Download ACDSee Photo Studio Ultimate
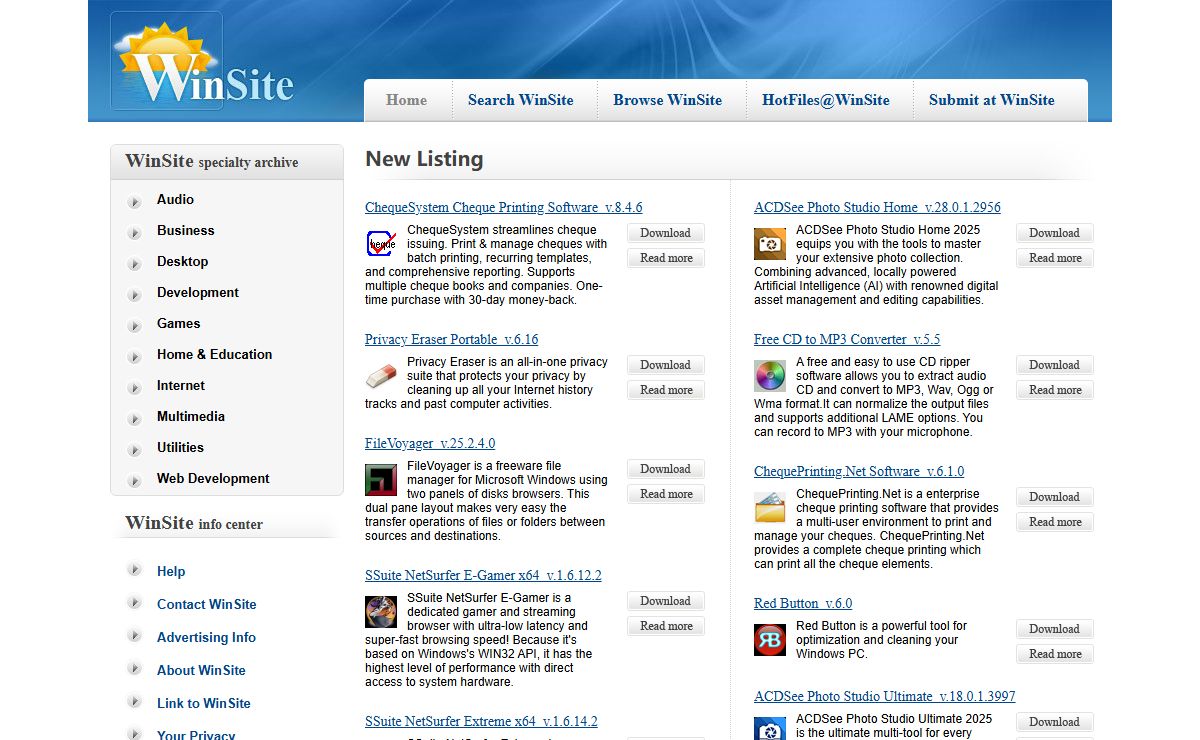The image size is (1200, 740). tap(1055, 722)
